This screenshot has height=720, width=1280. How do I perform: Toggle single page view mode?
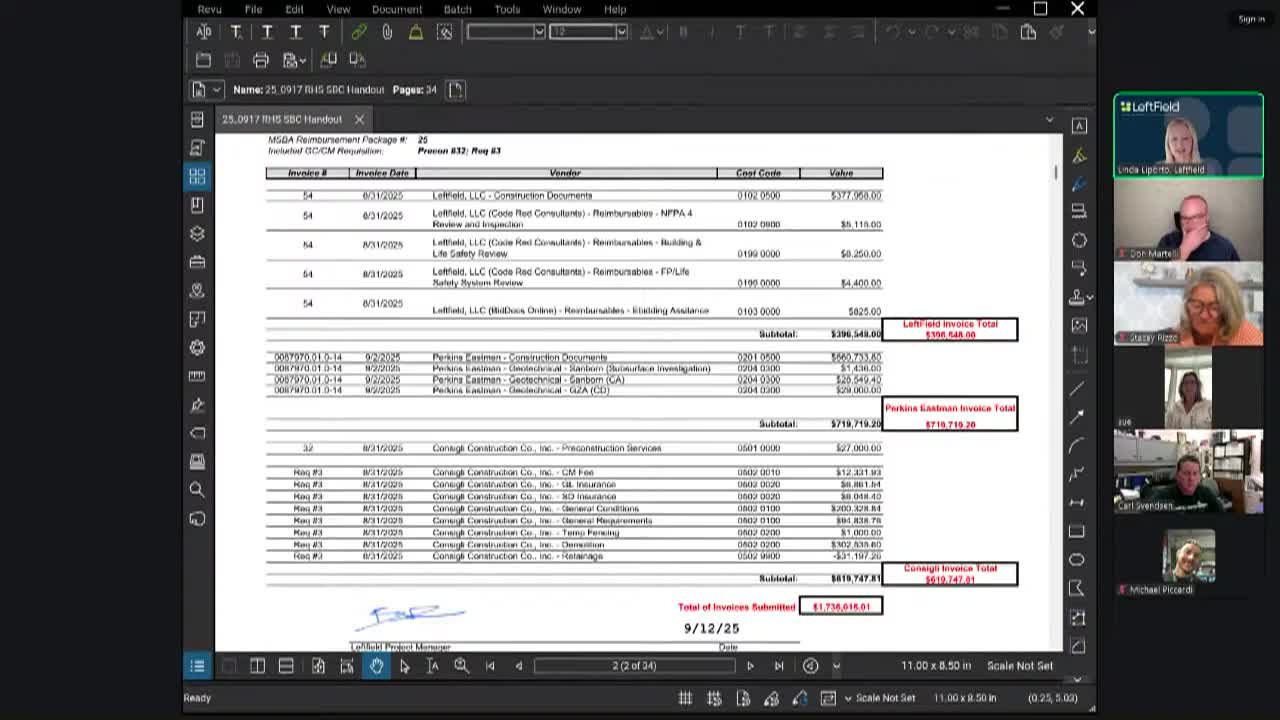click(x=229, y=666)
